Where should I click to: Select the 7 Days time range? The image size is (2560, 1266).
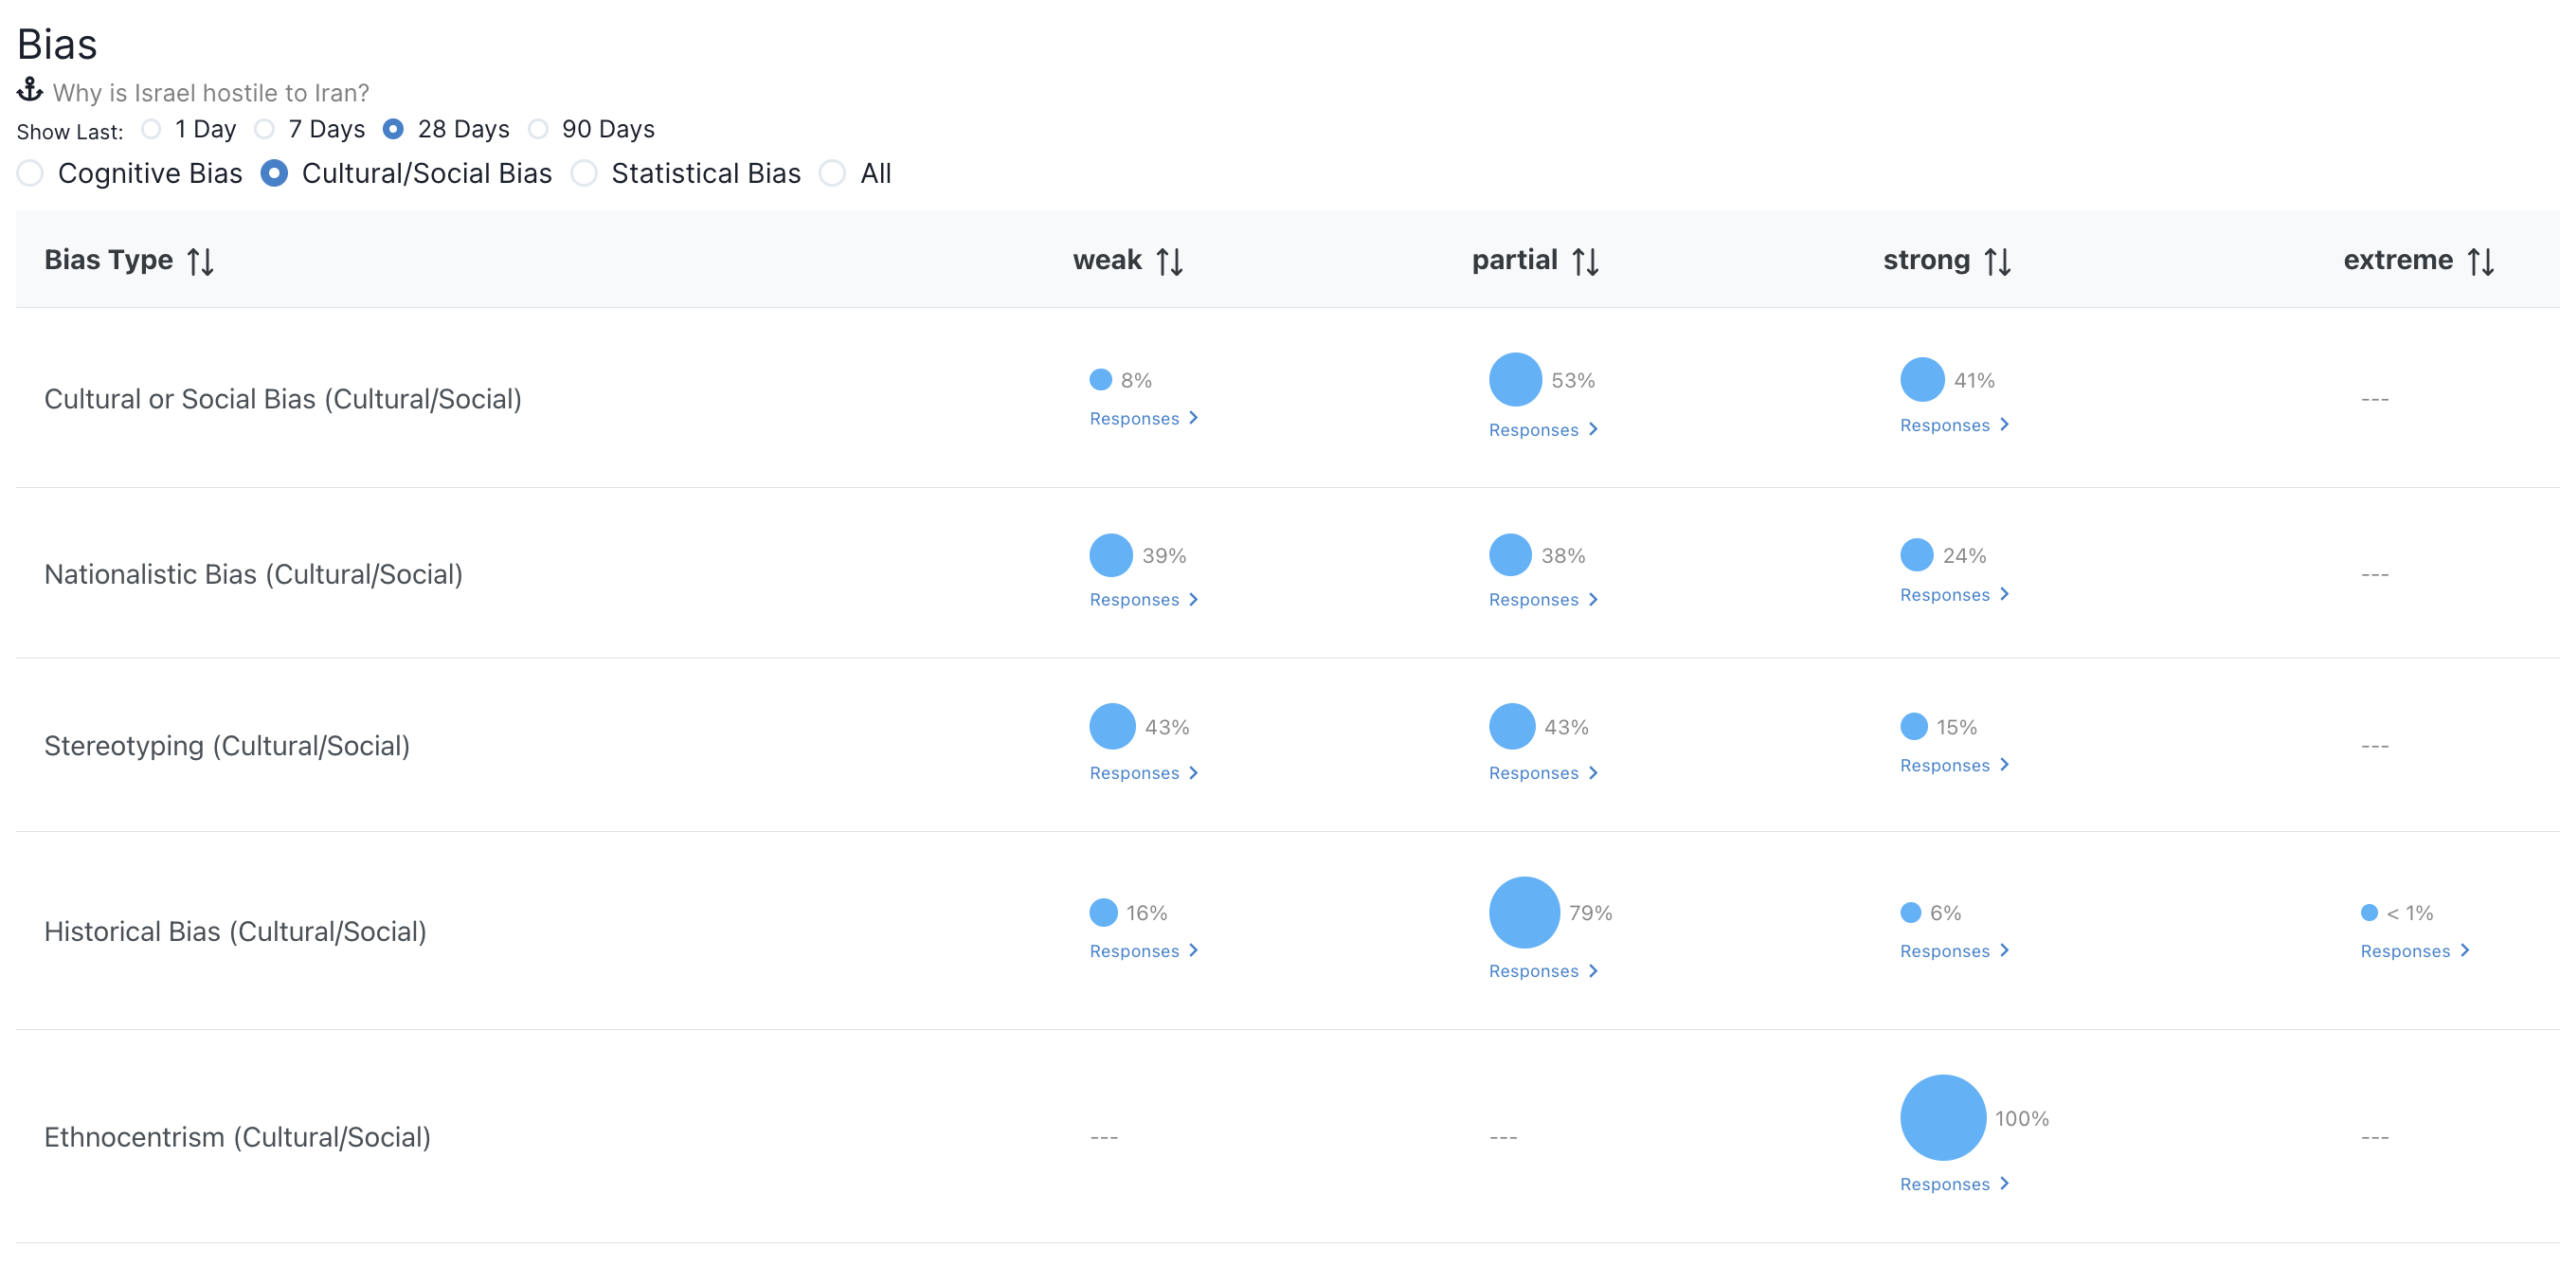pos(265,129)
